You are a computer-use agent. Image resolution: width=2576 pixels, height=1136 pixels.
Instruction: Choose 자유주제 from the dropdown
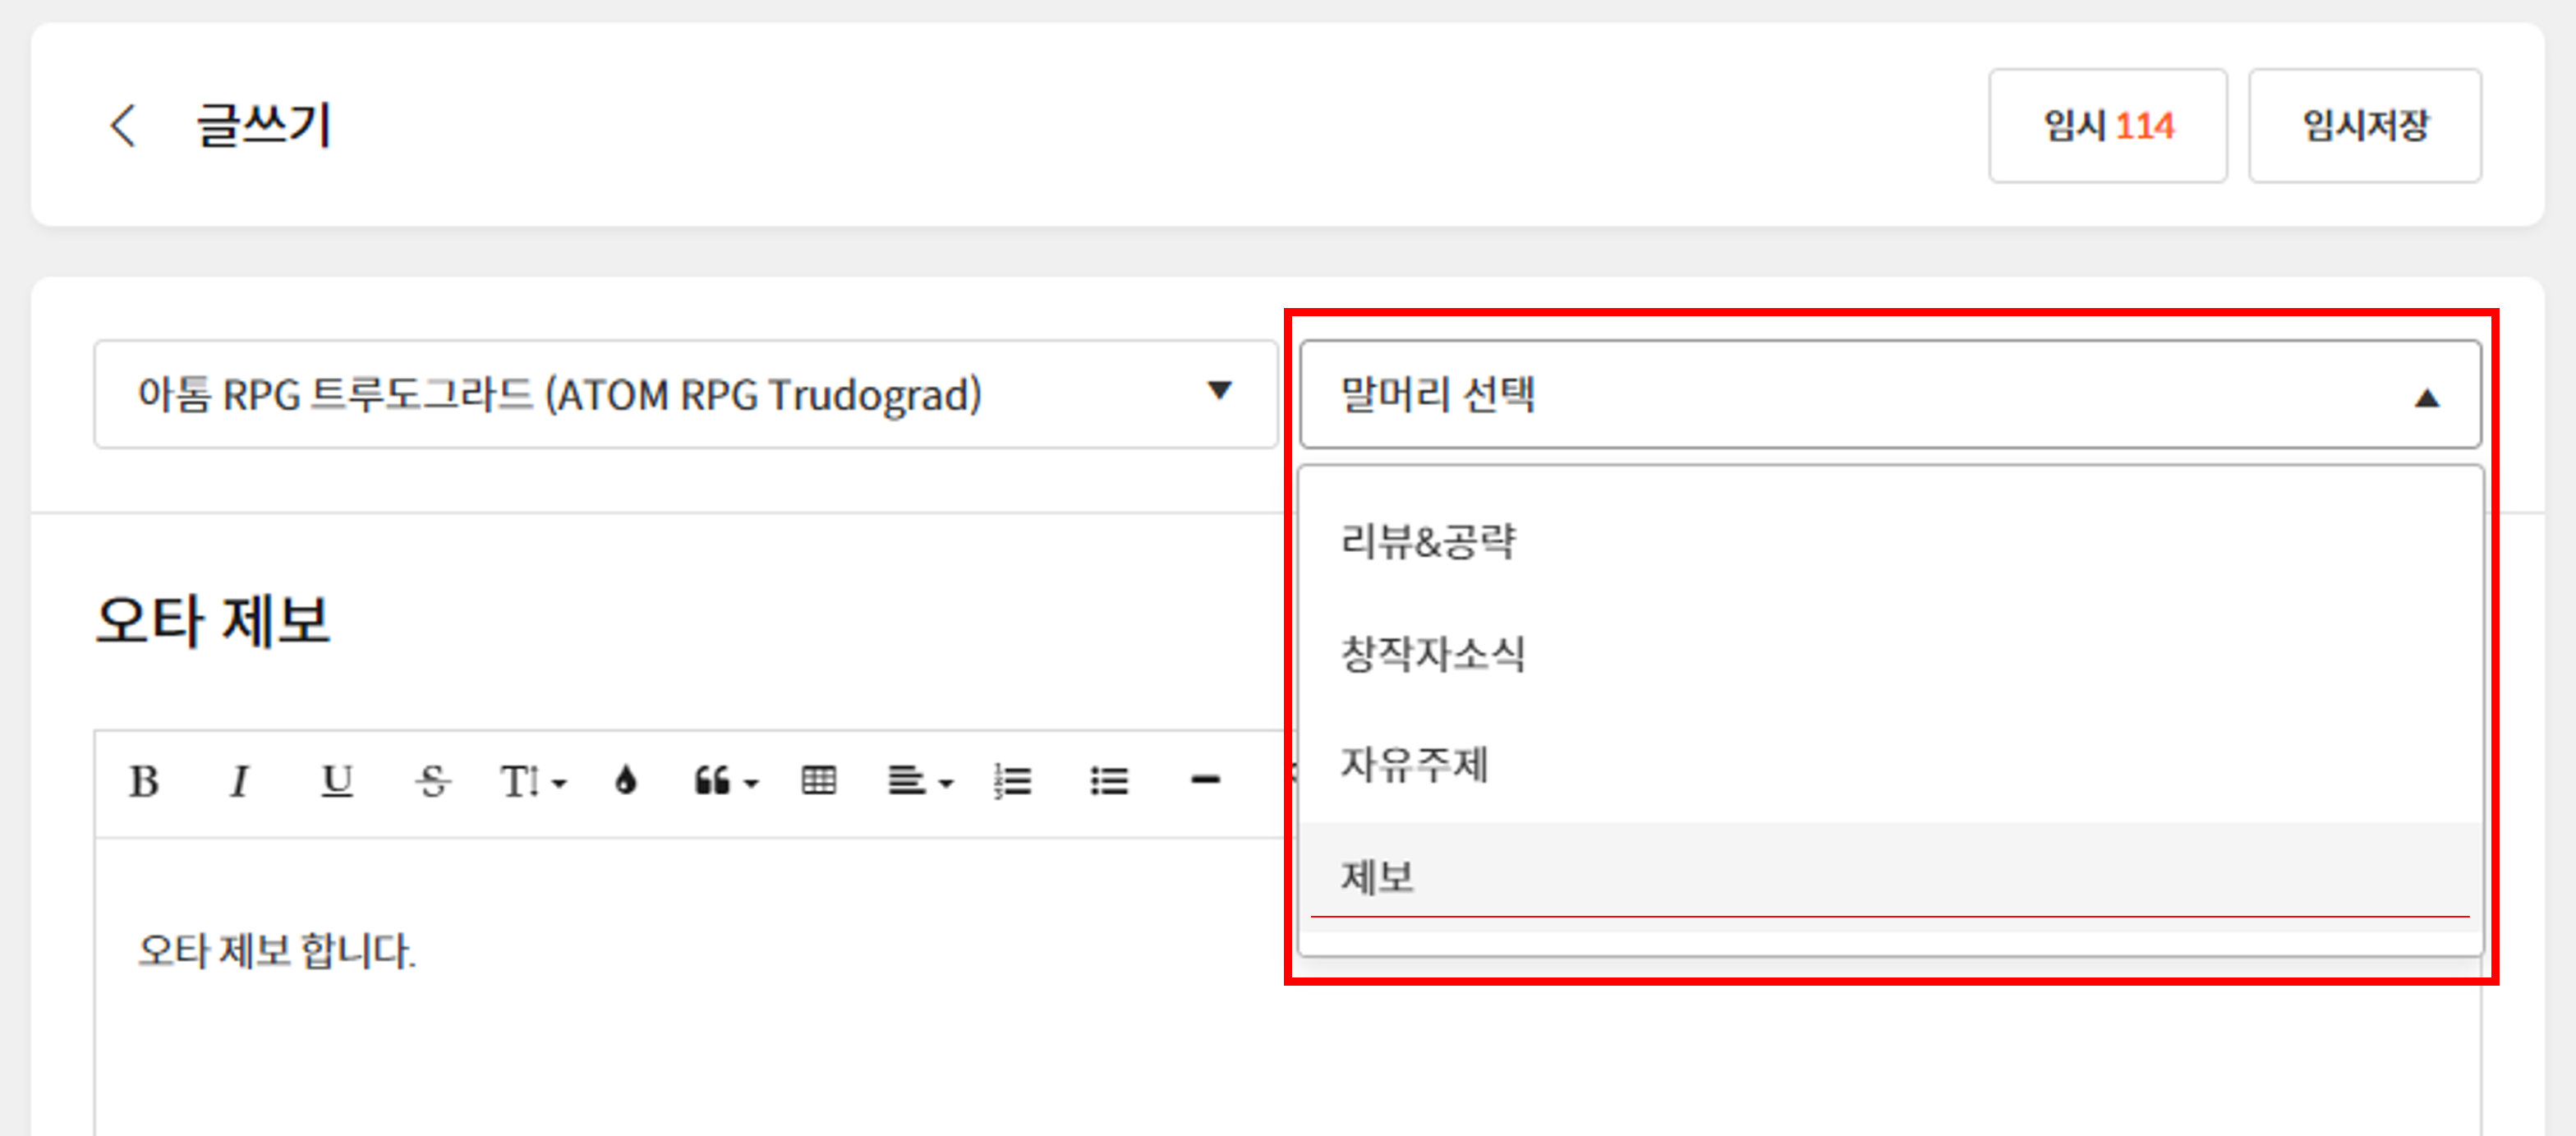(x=1414, y=765)
